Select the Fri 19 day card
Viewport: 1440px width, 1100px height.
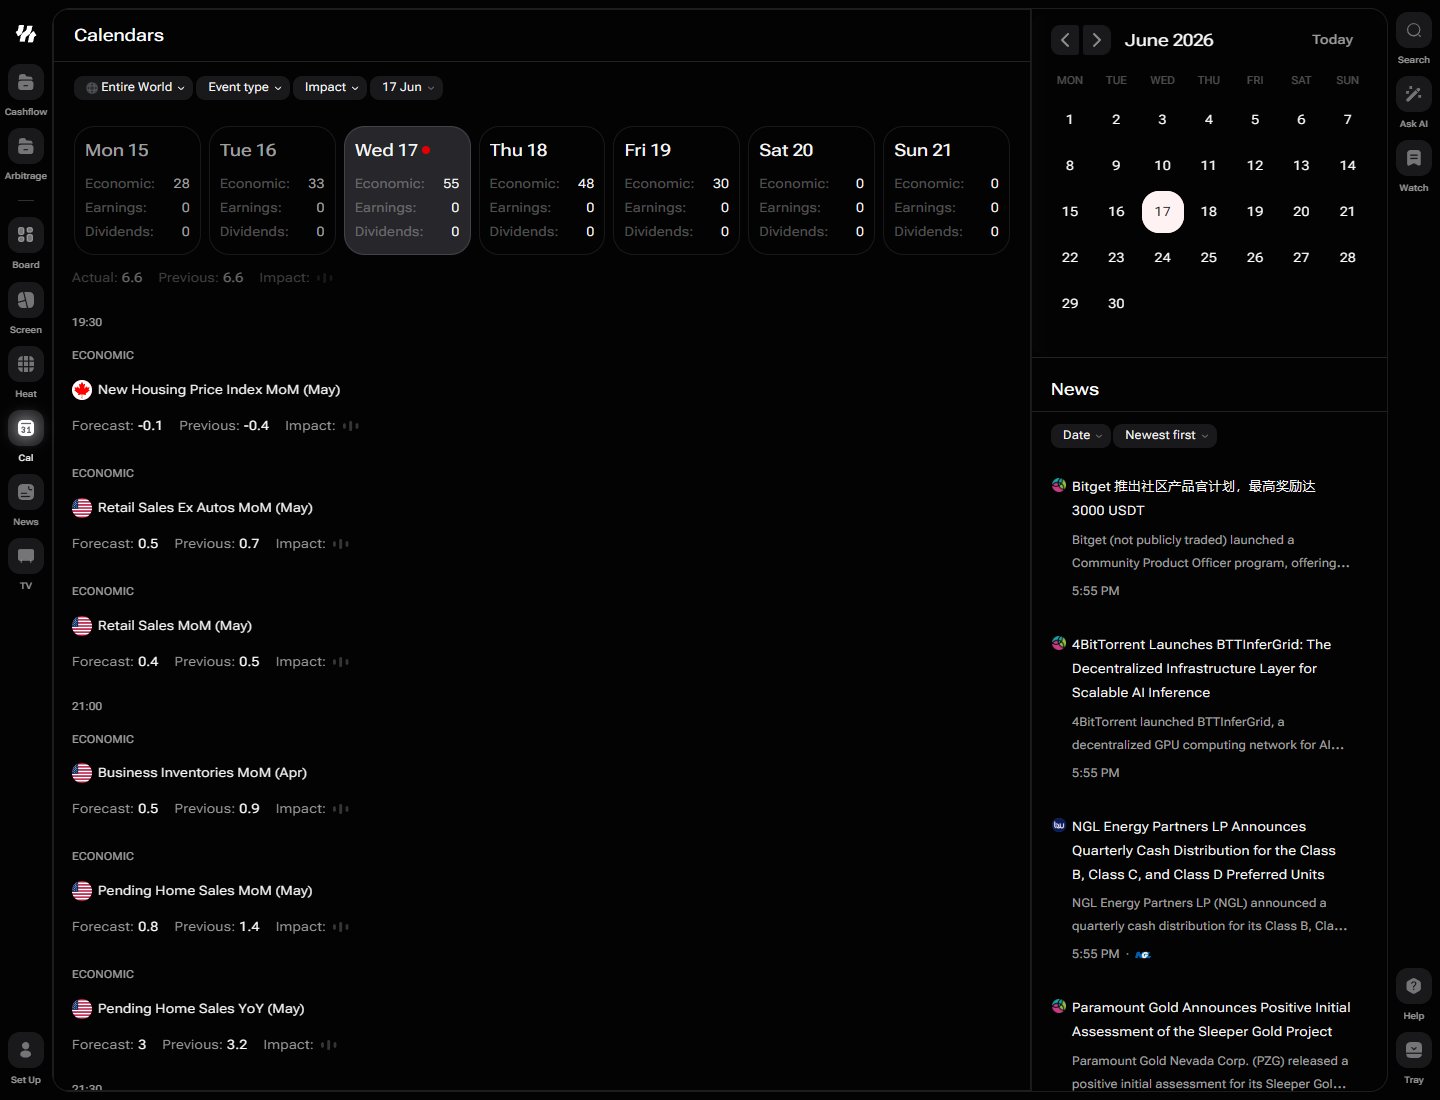pyautogui.click(x=677, y=190)
